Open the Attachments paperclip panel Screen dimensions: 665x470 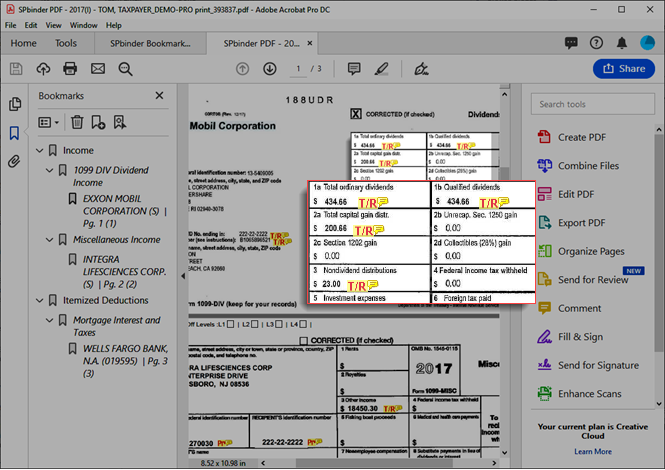pos(14,161)
